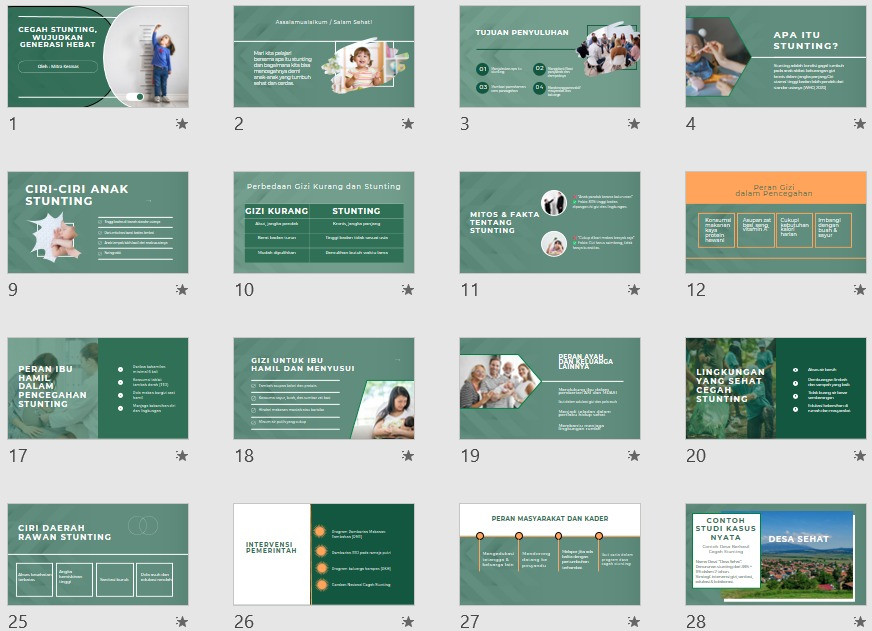Click the transition star under slide 20

860,456
